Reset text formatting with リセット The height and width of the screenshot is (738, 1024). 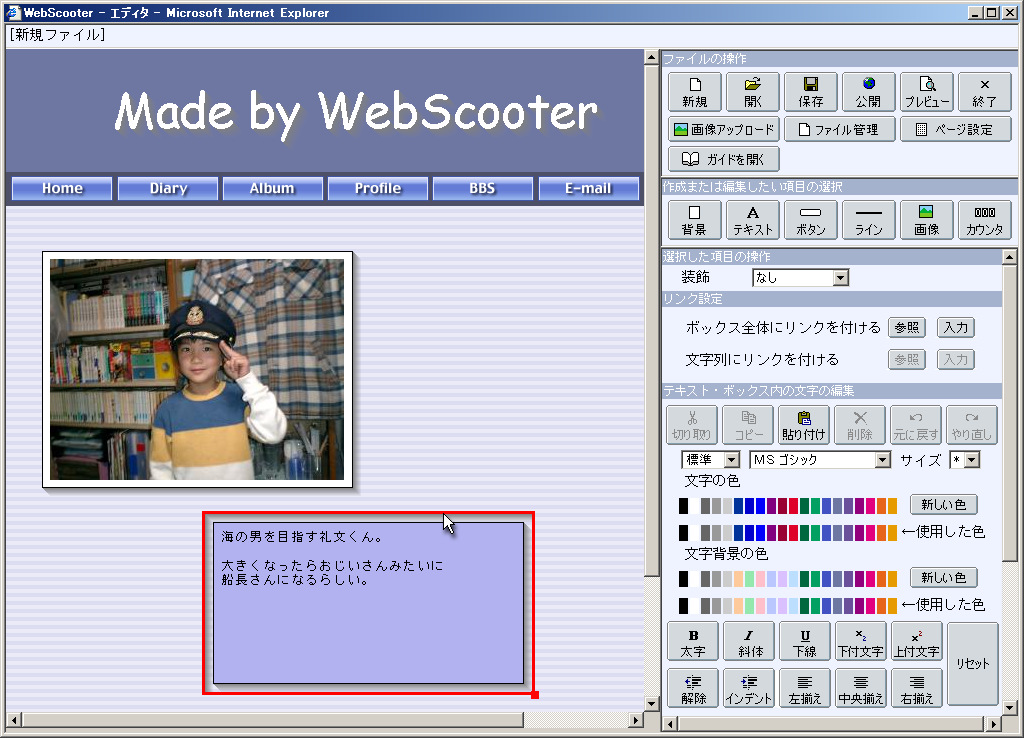973,664
